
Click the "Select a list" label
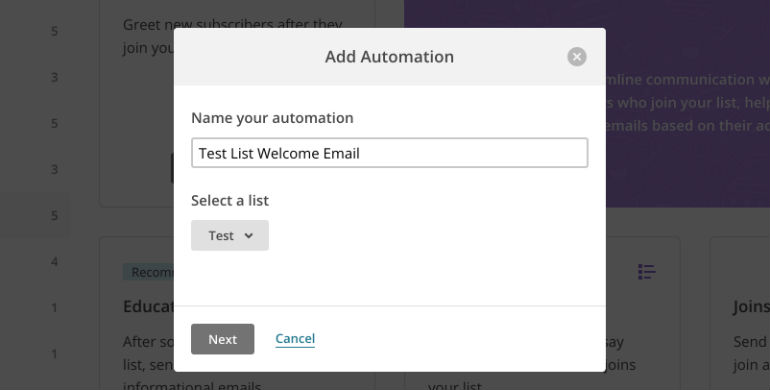pos(230,200)
